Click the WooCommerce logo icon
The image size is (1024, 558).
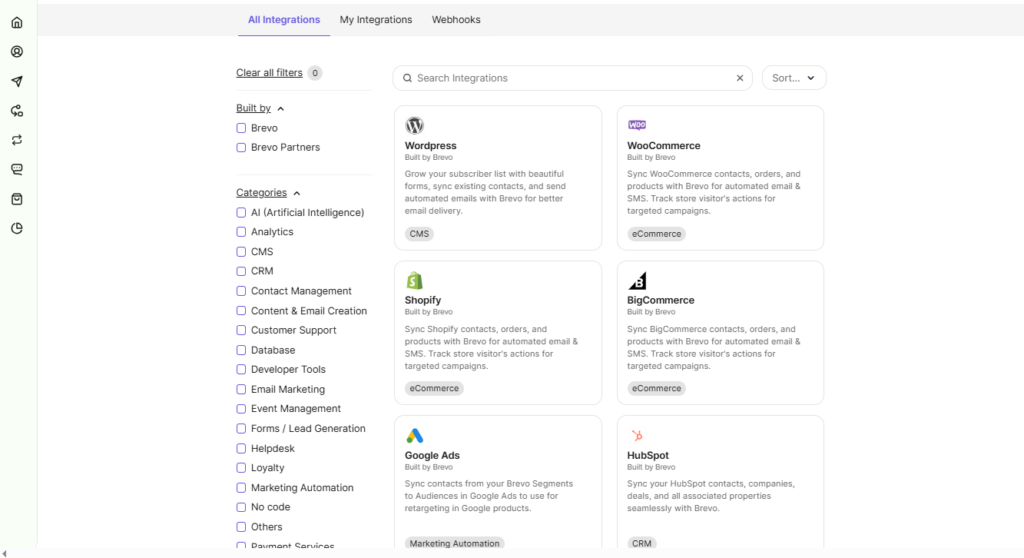(x=637, y=125)
